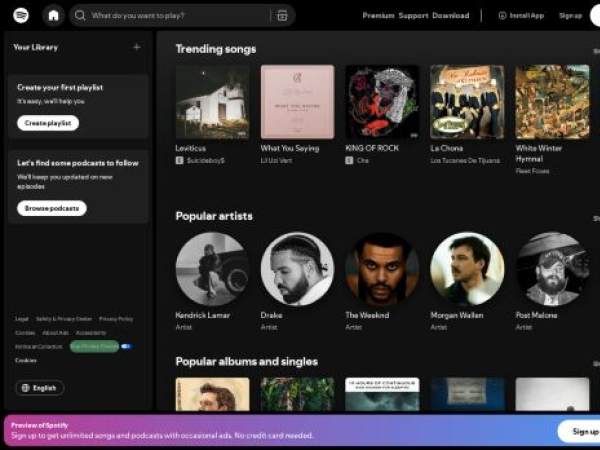Click the green Your Privacy Choices link
The image size is (600, 450).
95,346
